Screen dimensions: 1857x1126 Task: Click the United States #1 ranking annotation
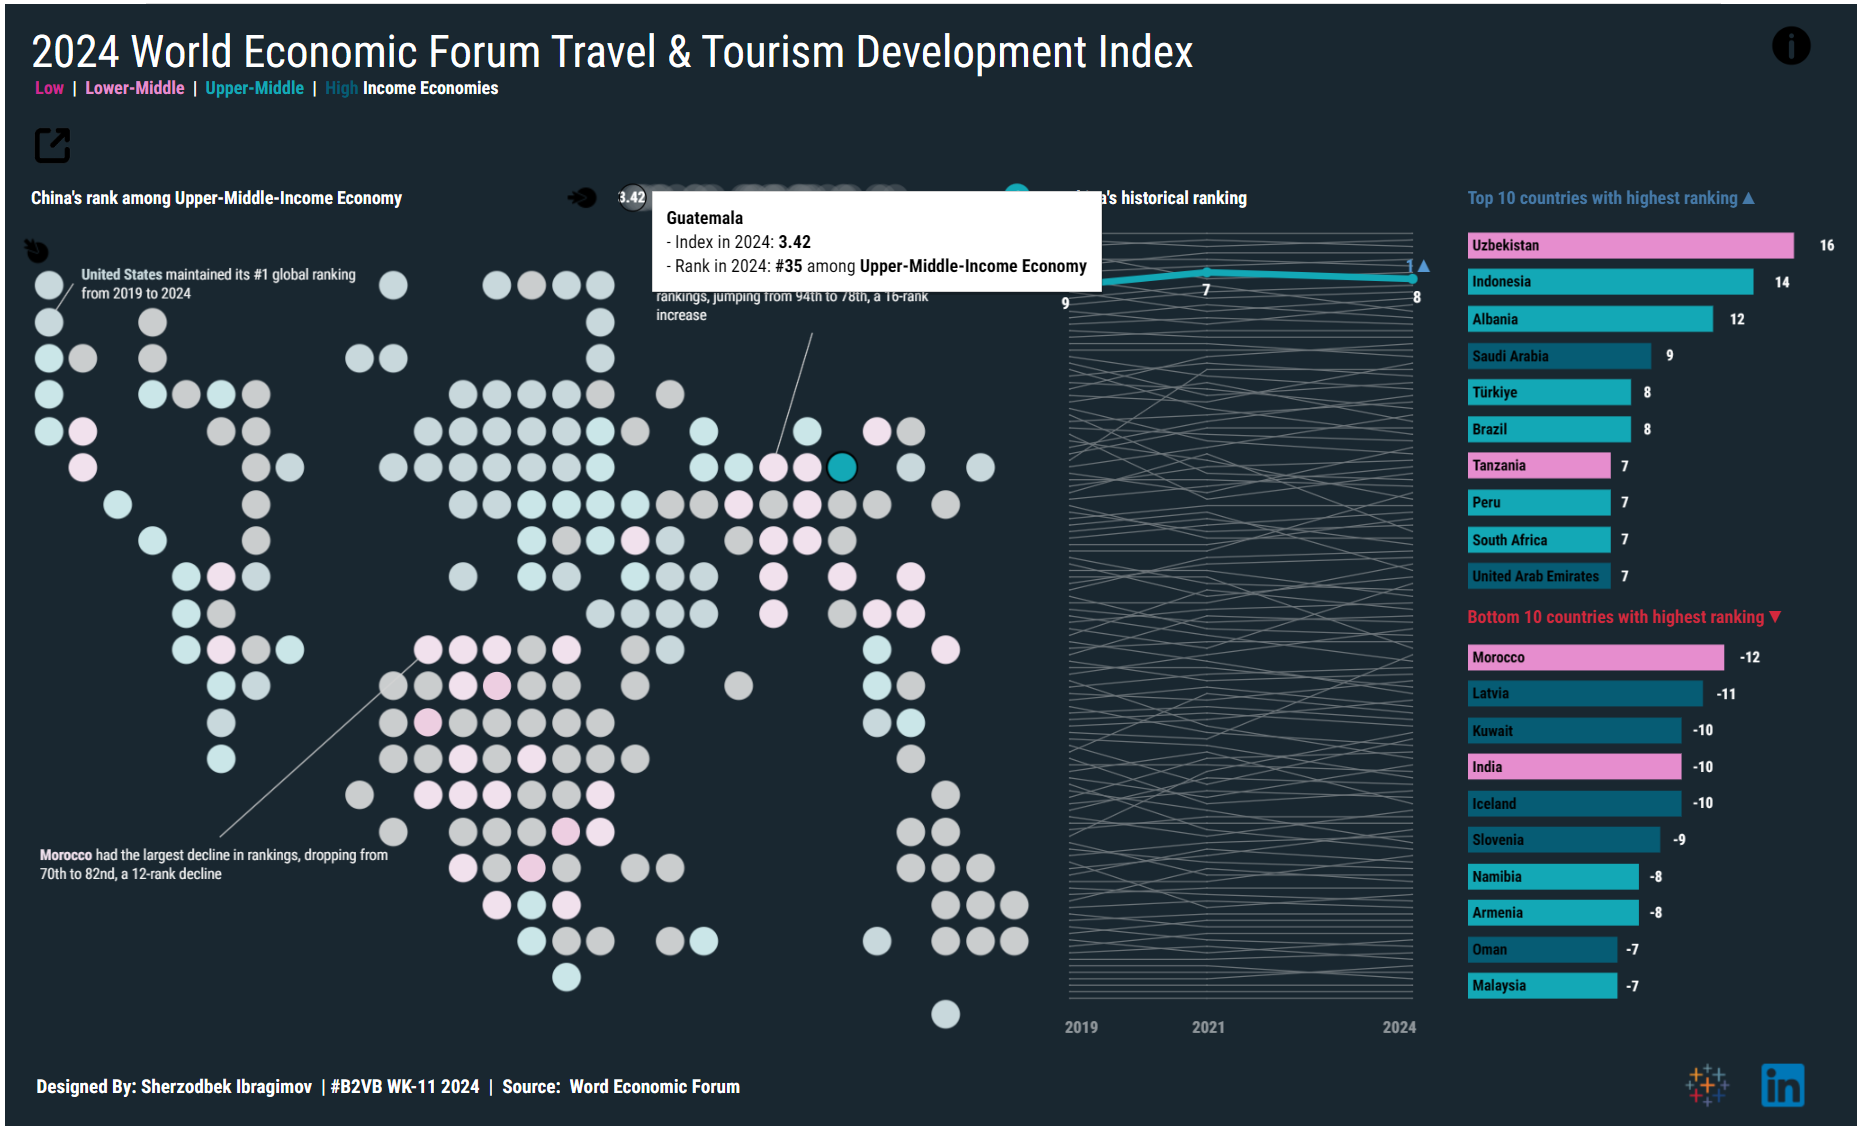[x=218, y=284]
